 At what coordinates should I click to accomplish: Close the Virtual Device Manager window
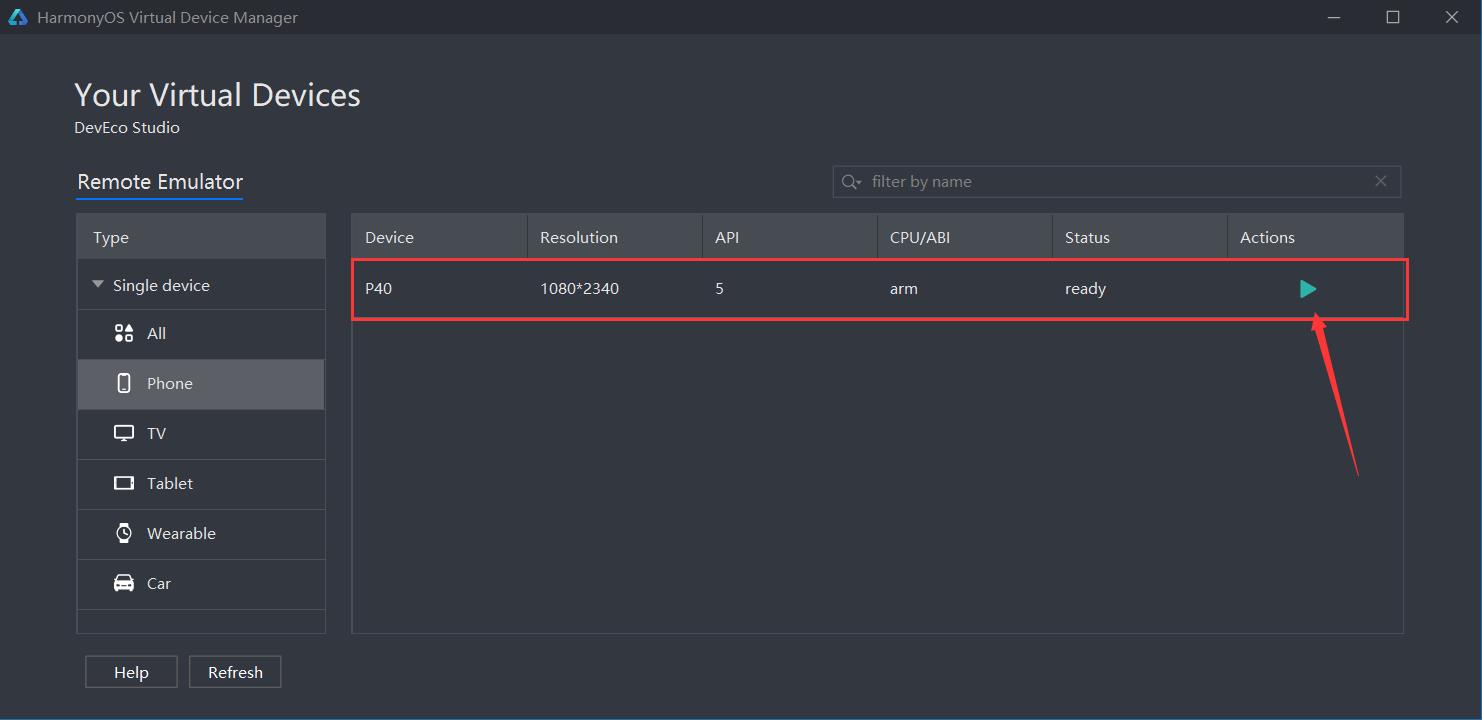[x=1452, y=17]
